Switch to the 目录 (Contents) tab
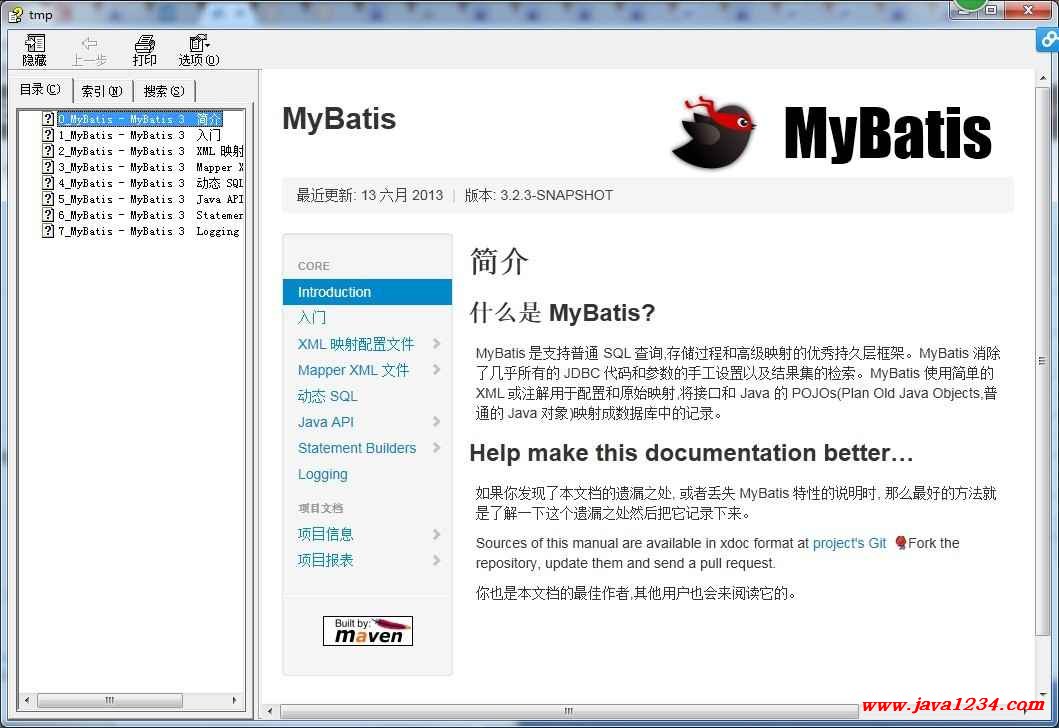The width and height of the screenshot is (1059, 728). pos(40,90)
